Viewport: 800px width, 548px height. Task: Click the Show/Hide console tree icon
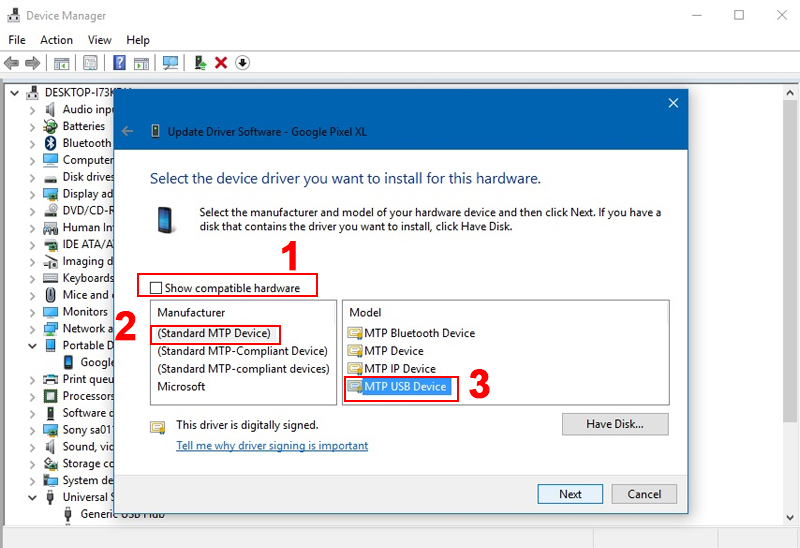[x=61, y=63]
